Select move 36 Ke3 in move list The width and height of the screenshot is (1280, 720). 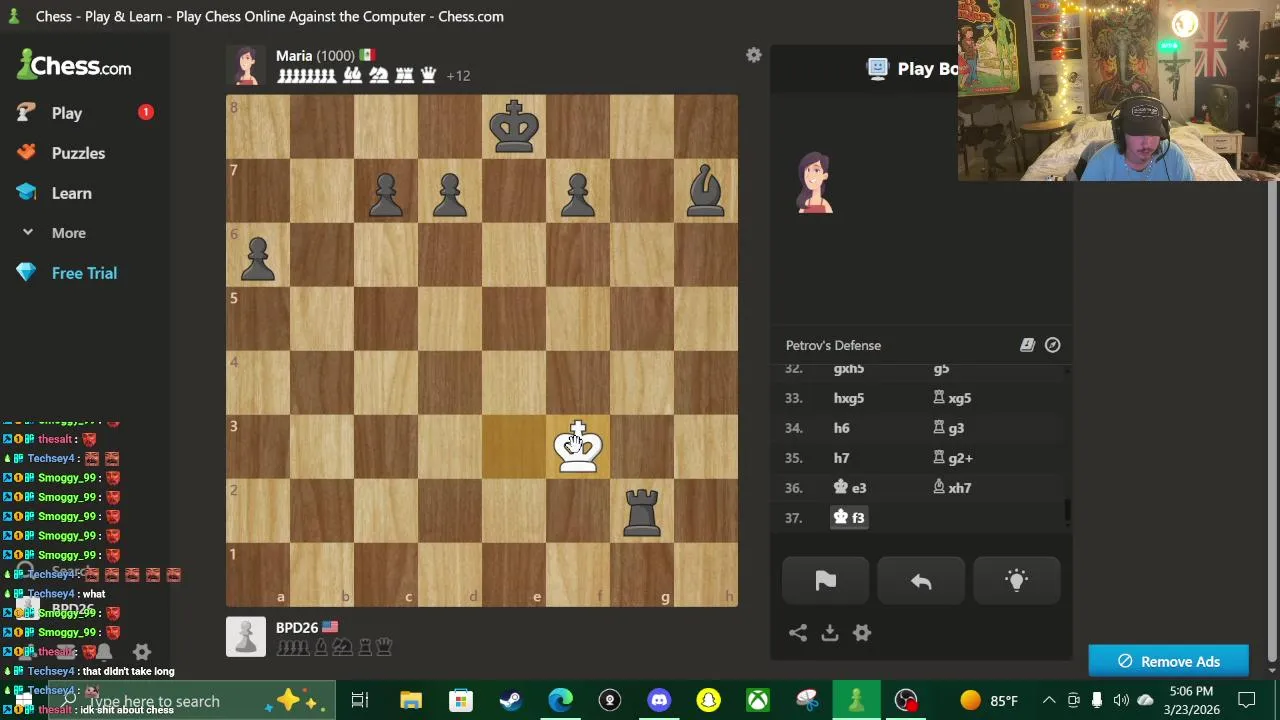click(x=850, y=488)
